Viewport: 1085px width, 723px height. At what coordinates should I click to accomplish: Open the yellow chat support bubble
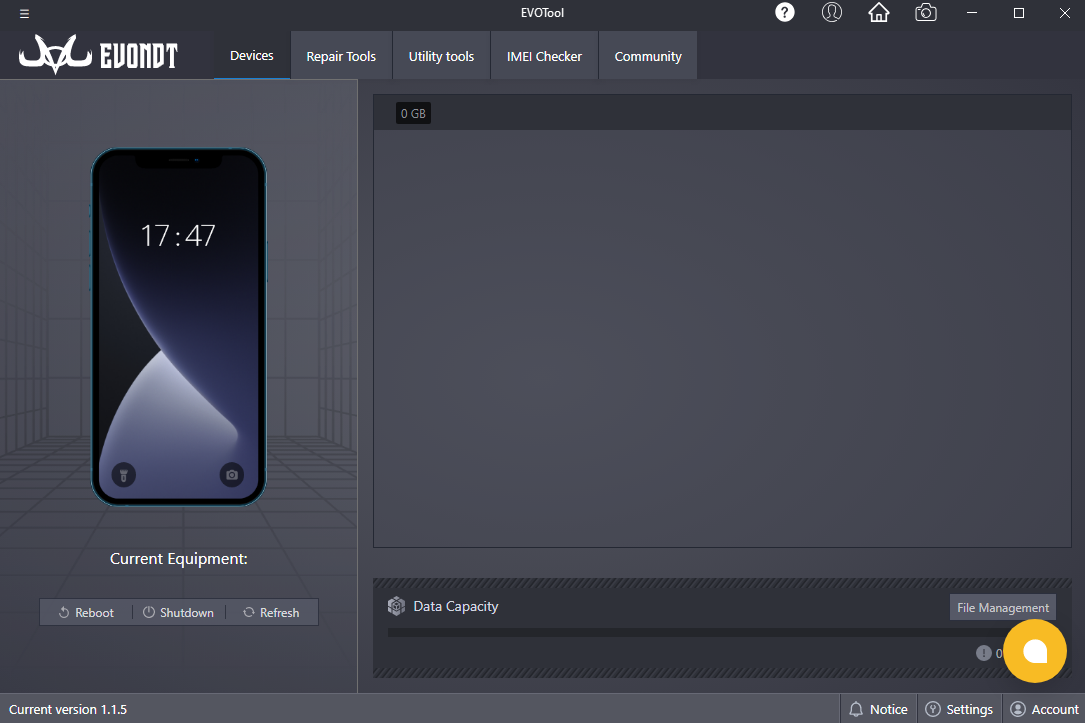pyautogui.click(x=1035, y=651)
